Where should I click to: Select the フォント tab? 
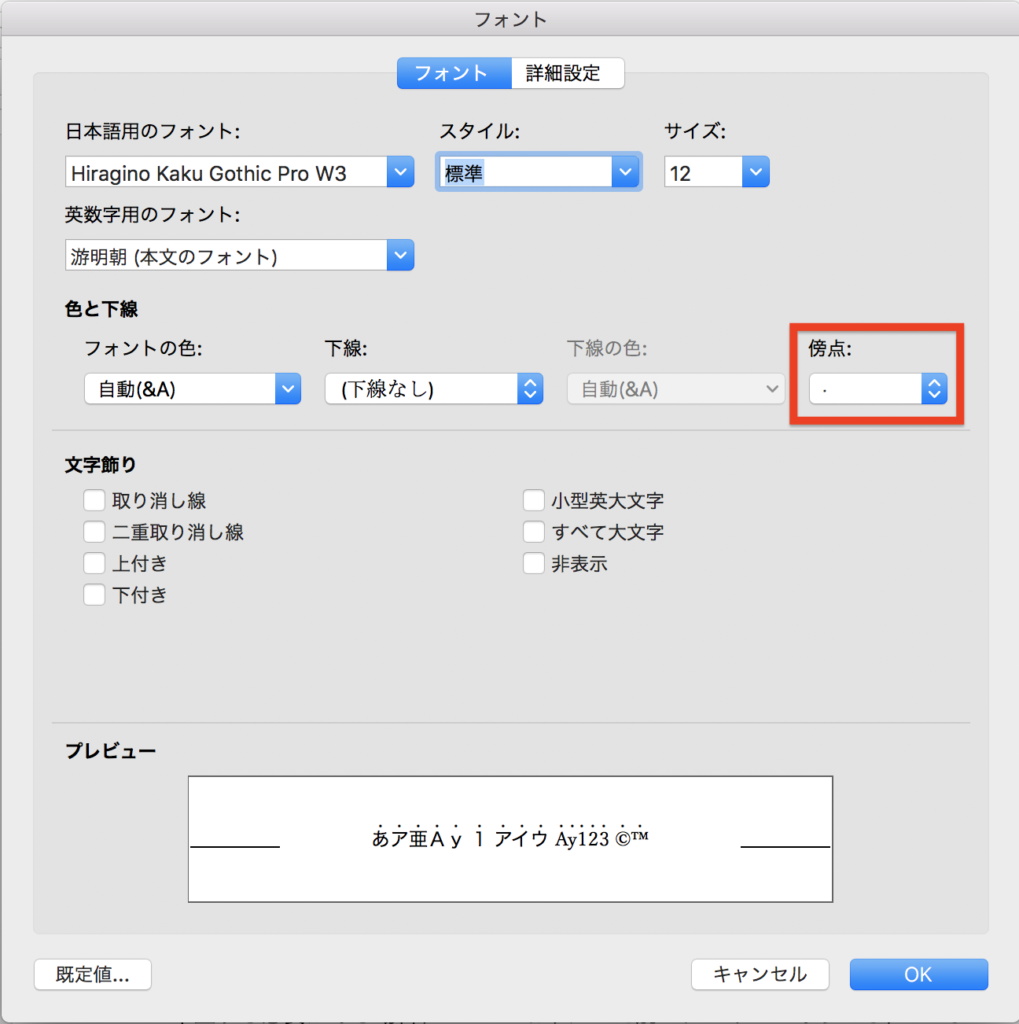click(453, 73)
